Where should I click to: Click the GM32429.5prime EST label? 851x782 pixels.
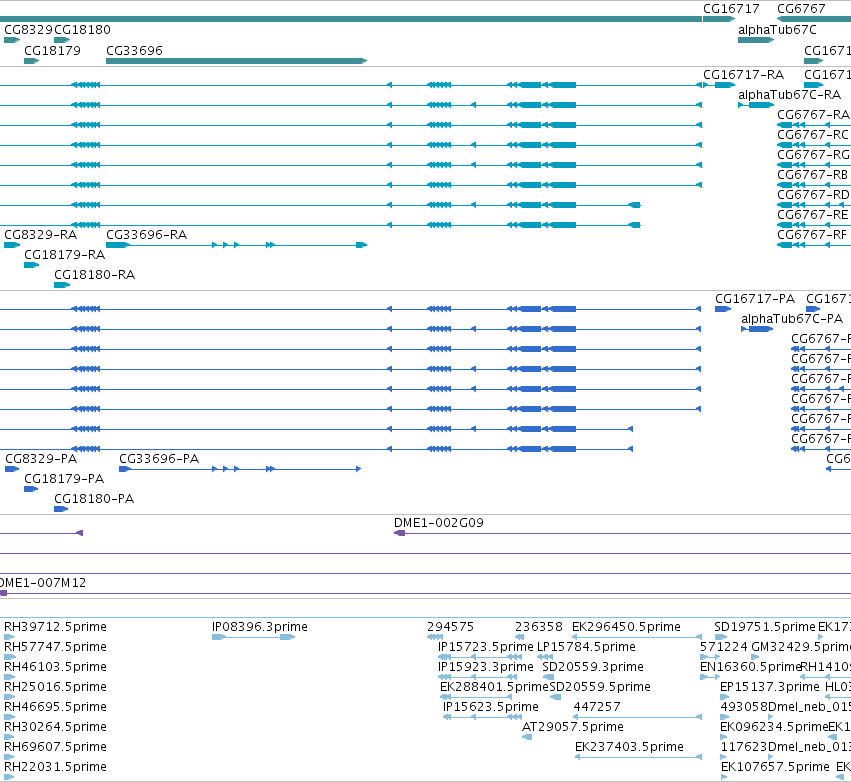click(x=801, y=647)
